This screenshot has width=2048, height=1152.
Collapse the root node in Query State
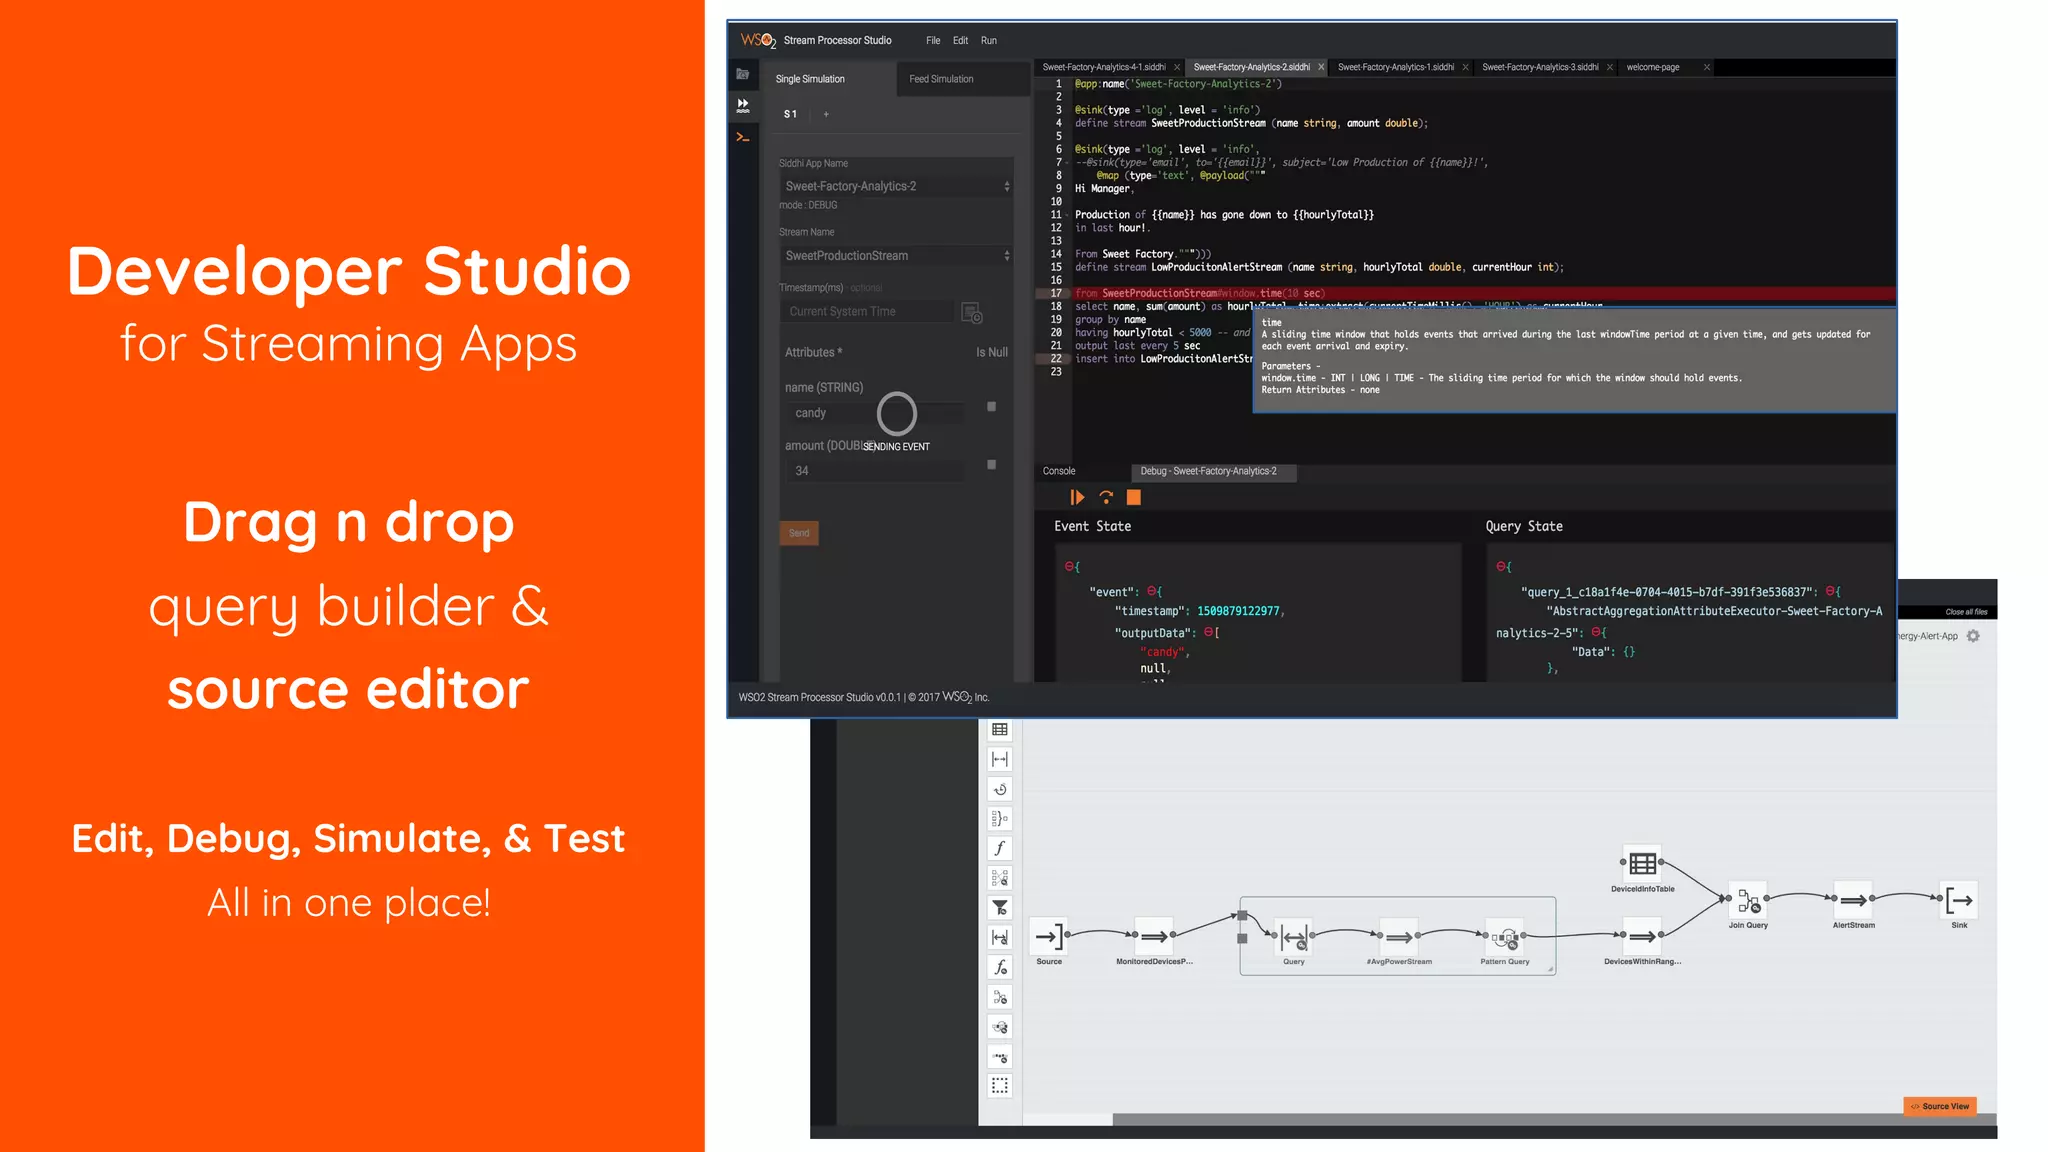tap(1500, 567)
